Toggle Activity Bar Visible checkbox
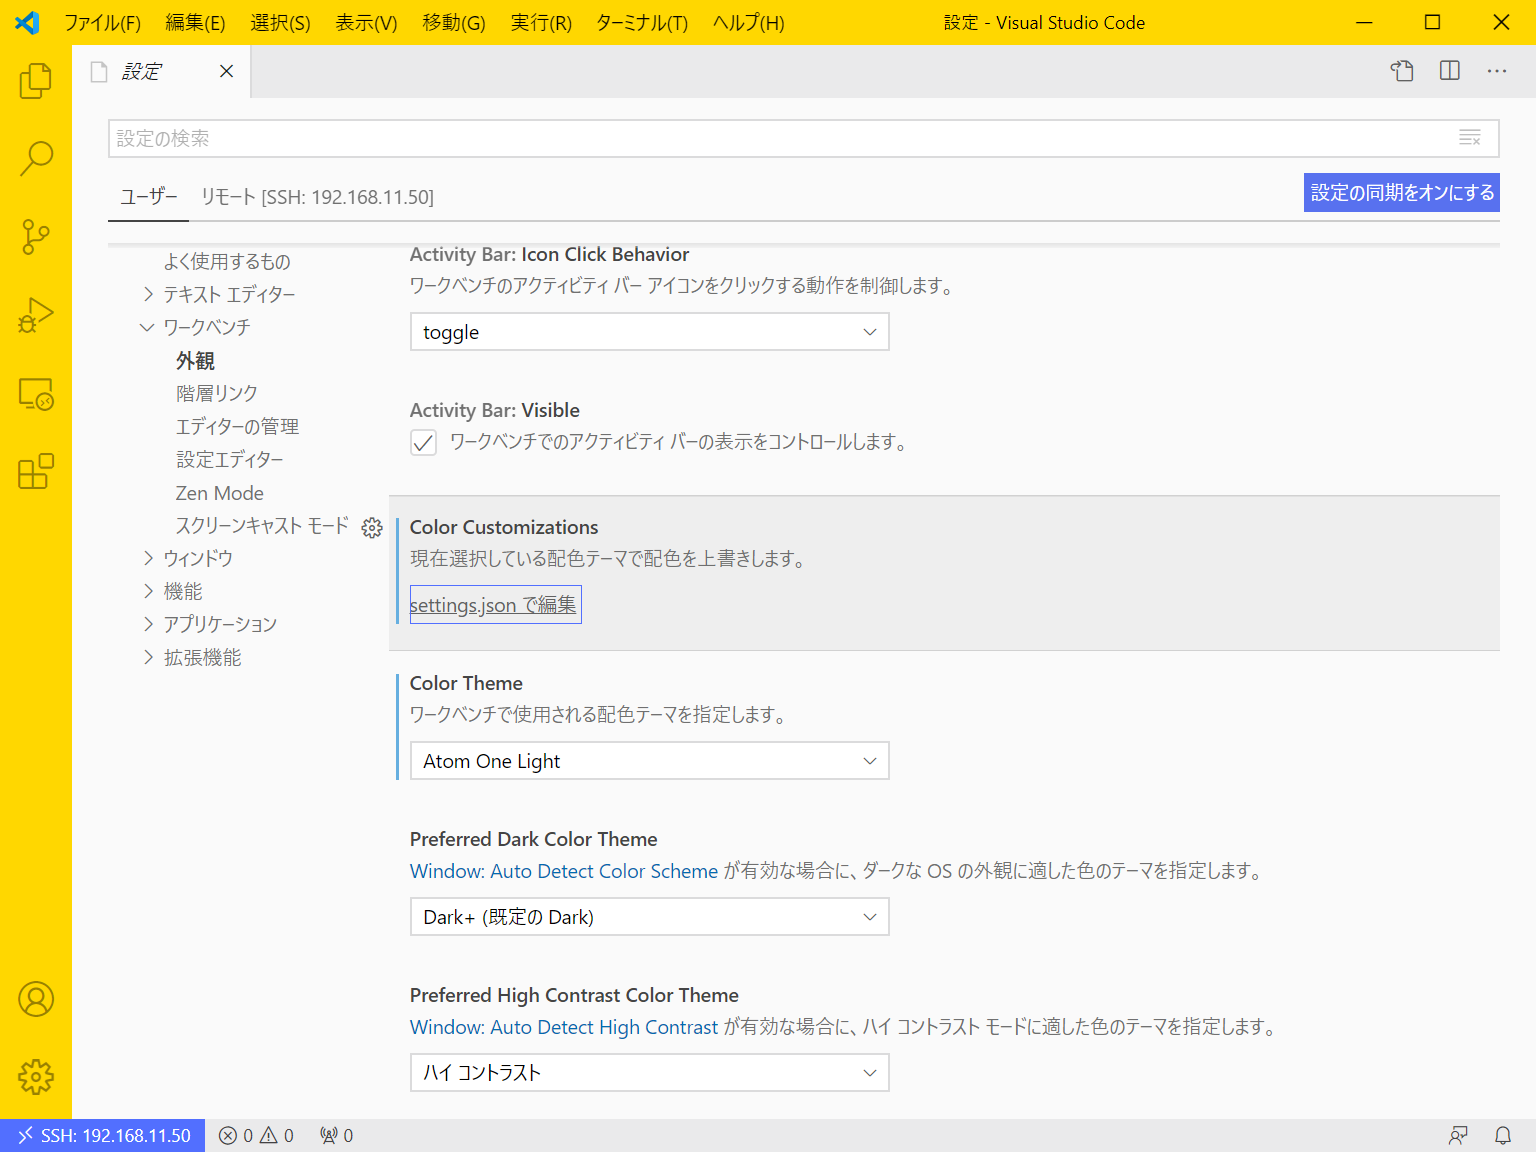 (424, 442)
